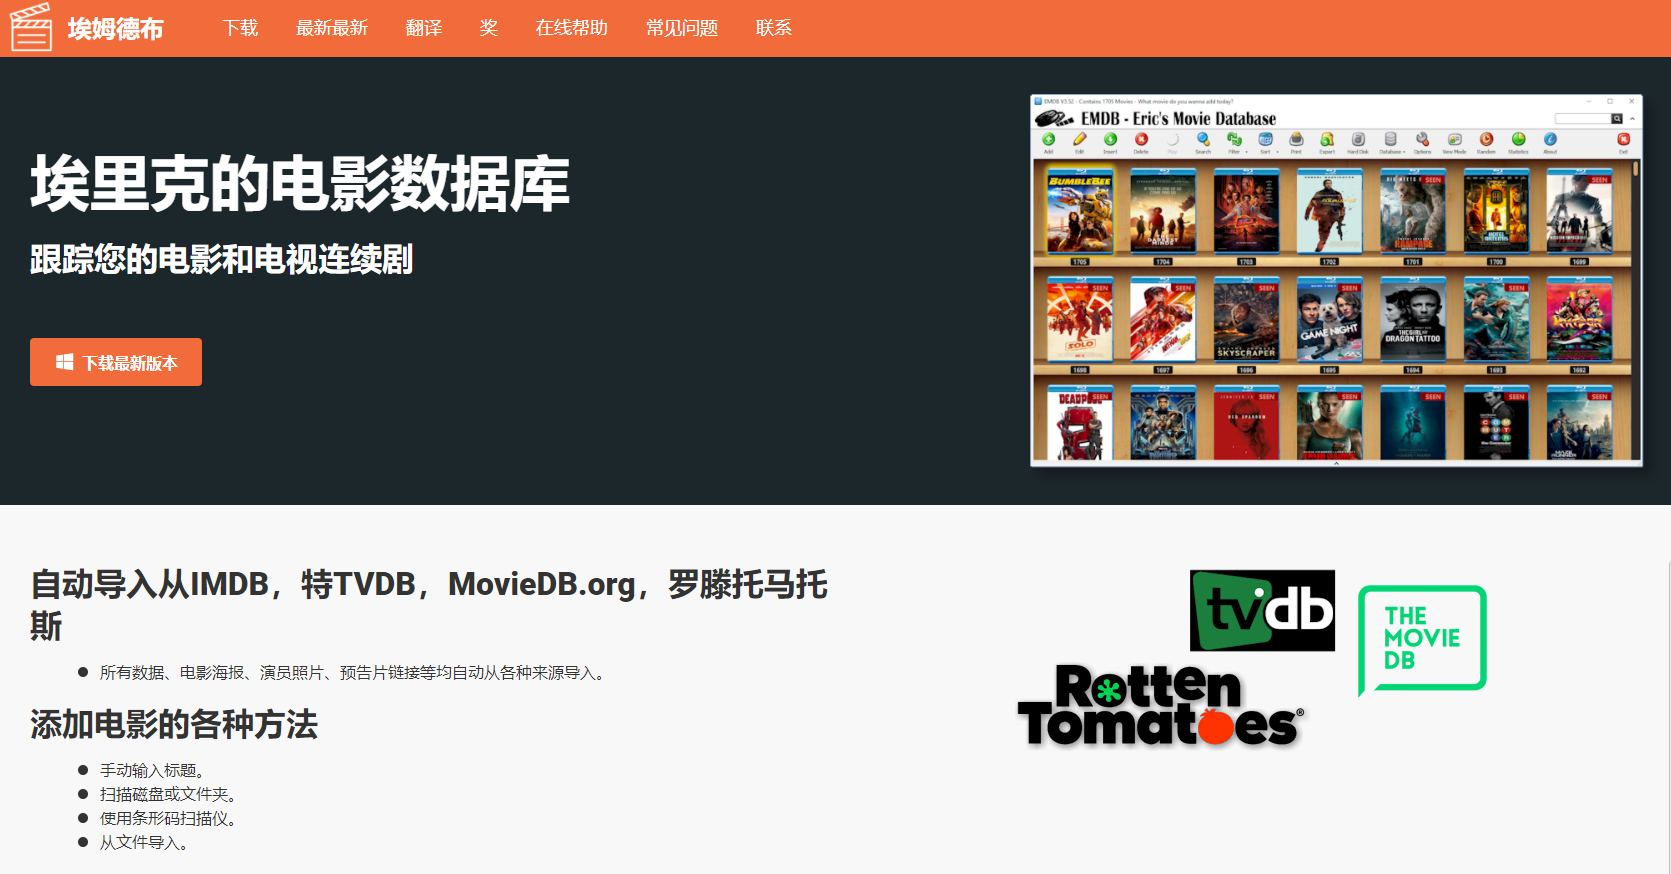This screenshot has width=1671, height=874.
Task: Click the Random icon in EMDB toolbar
Action: 1486,140
